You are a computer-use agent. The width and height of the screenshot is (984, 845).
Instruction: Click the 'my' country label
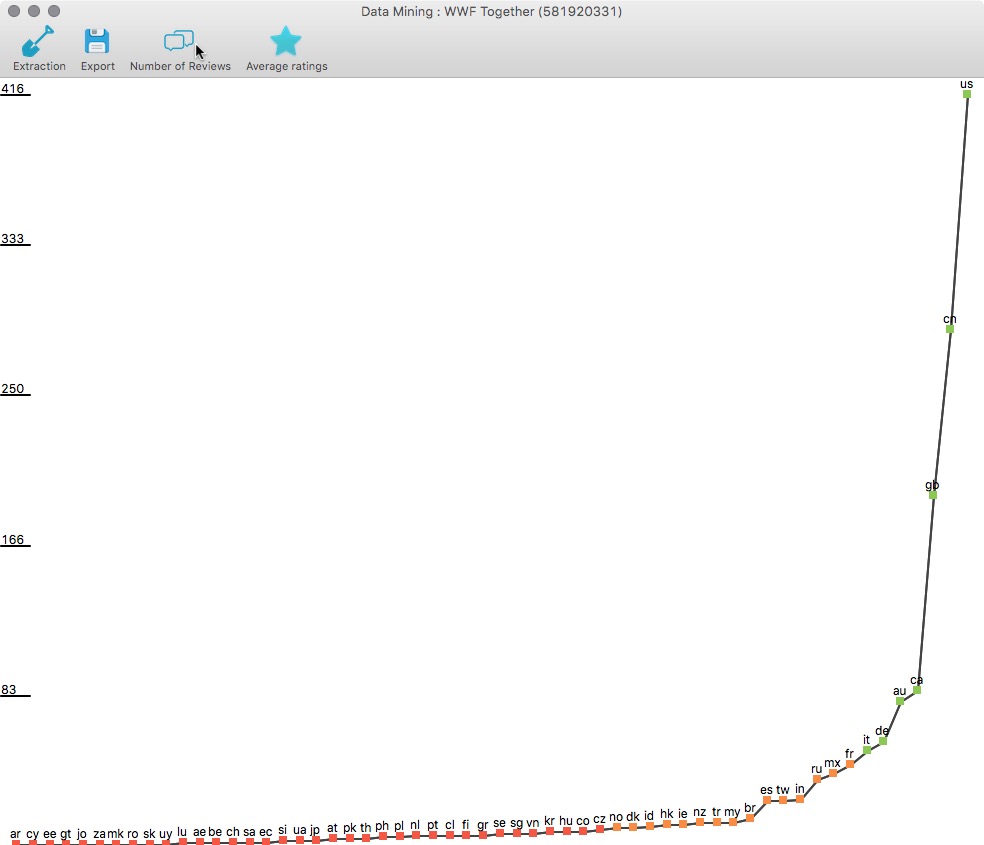click(732, 812)
